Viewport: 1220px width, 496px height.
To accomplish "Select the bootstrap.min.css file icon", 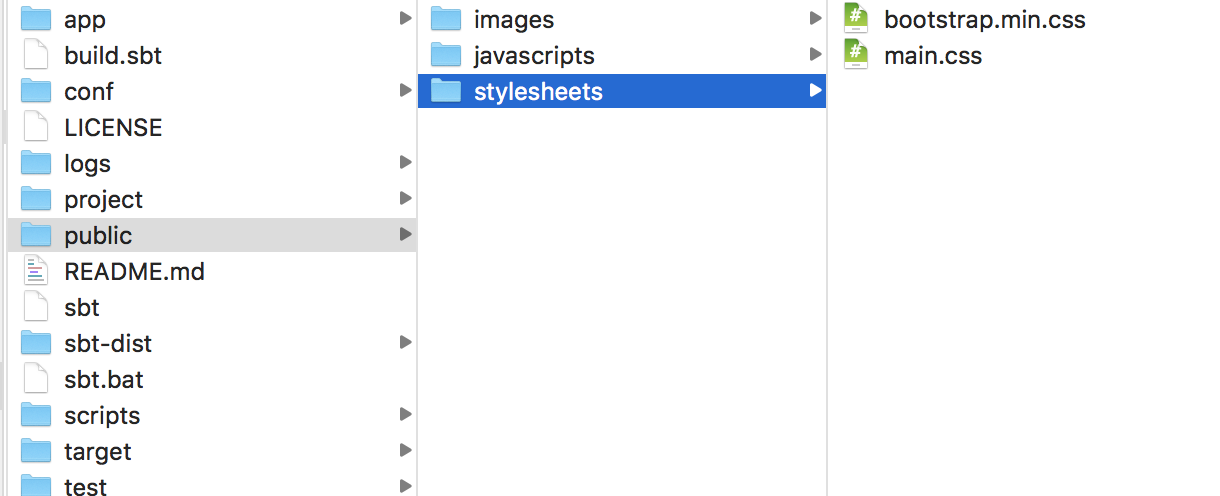I will tap(855, 19).
